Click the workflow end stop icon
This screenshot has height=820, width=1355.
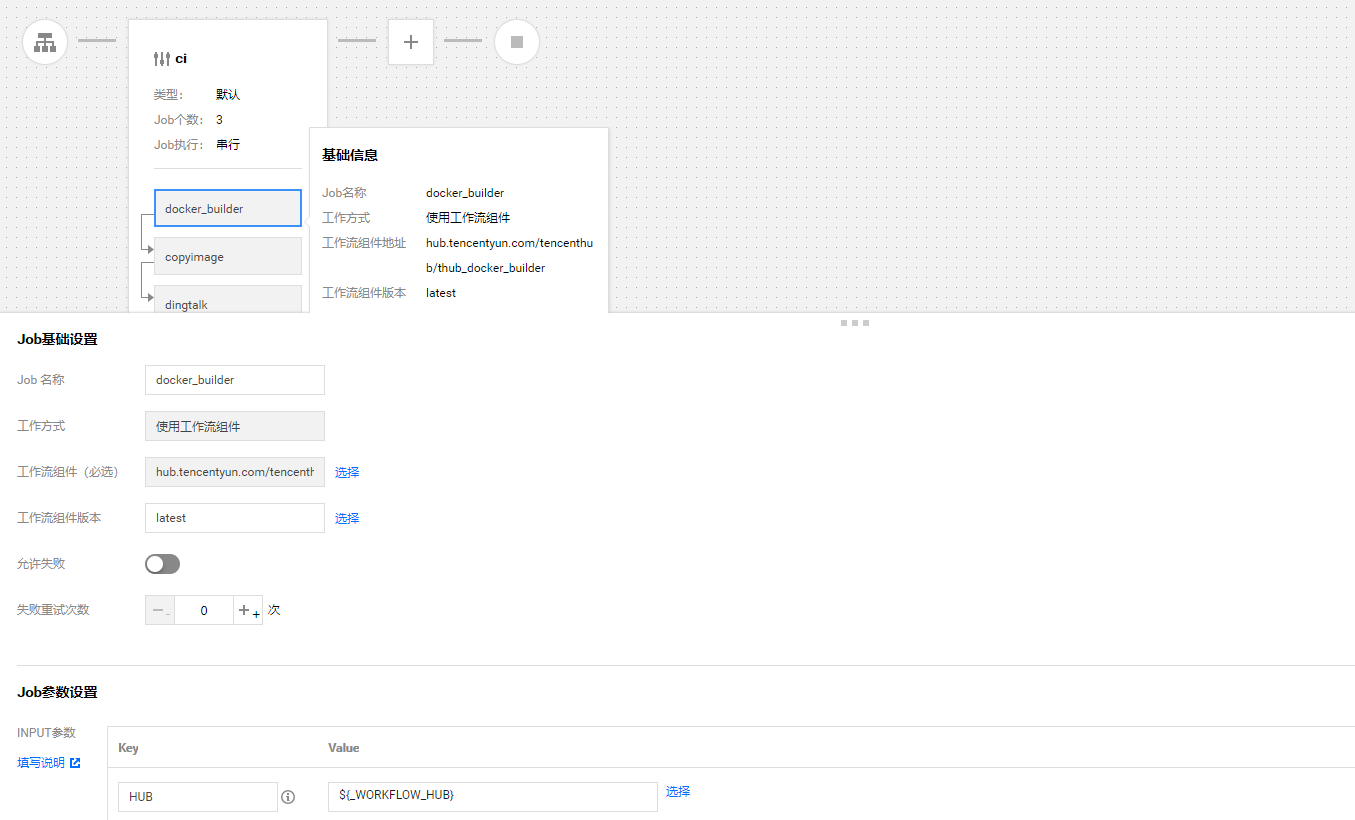pyautogui.click(x=517, y=42)
